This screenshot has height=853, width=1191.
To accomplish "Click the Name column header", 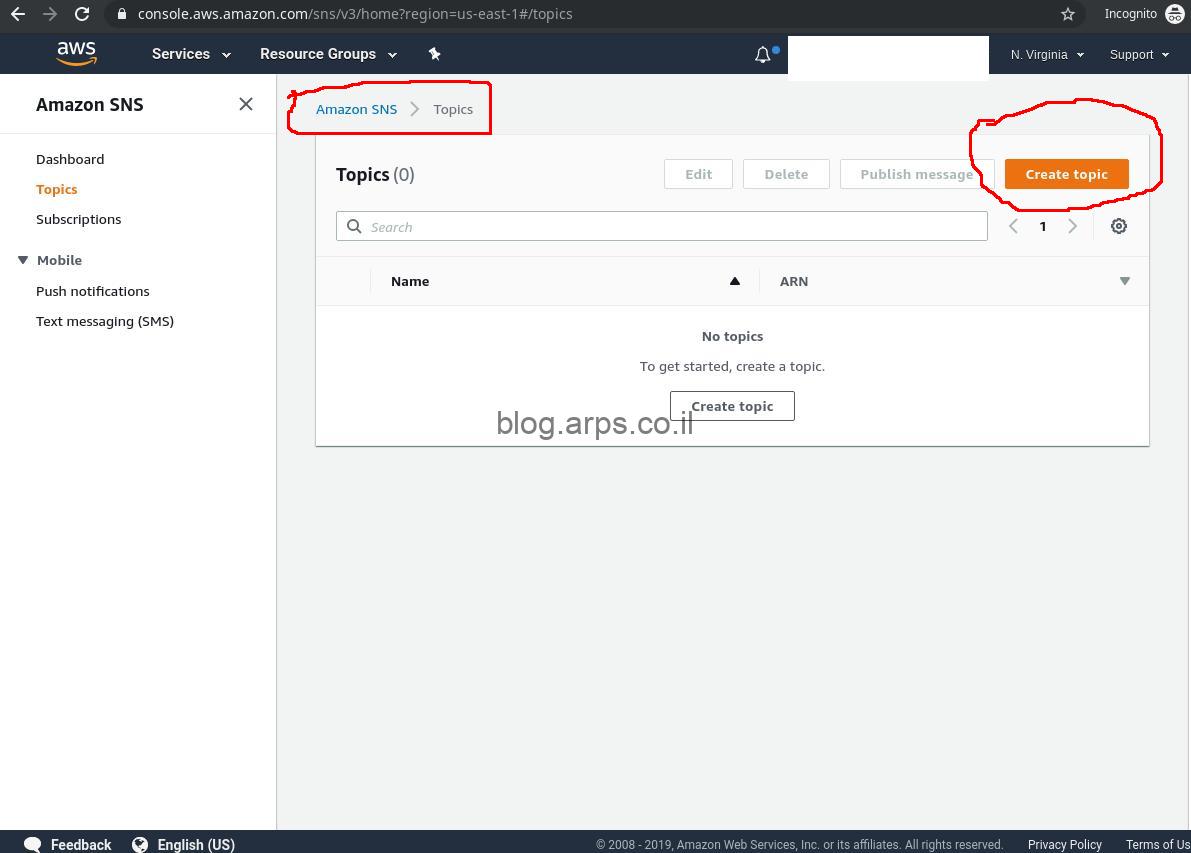I will (410, 281).
